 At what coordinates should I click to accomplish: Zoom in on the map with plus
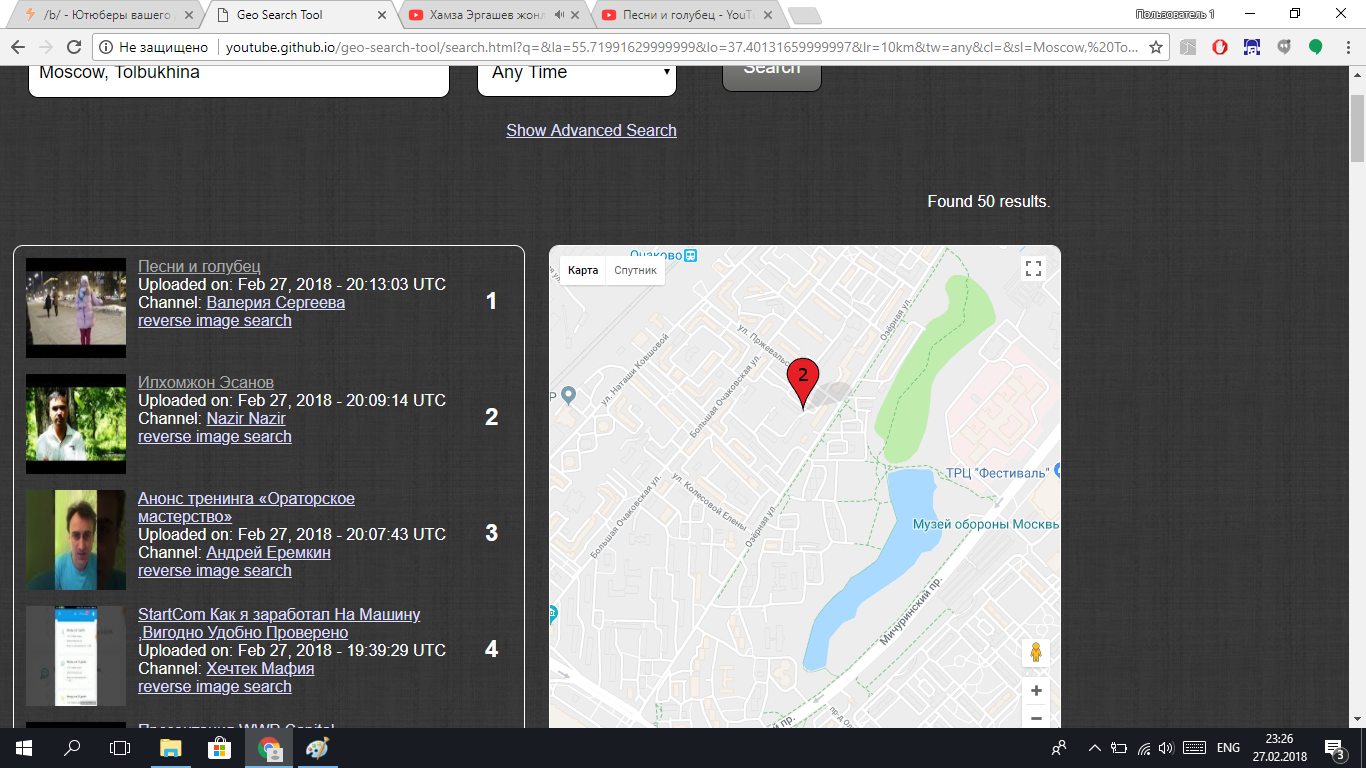coord(1036,690)
